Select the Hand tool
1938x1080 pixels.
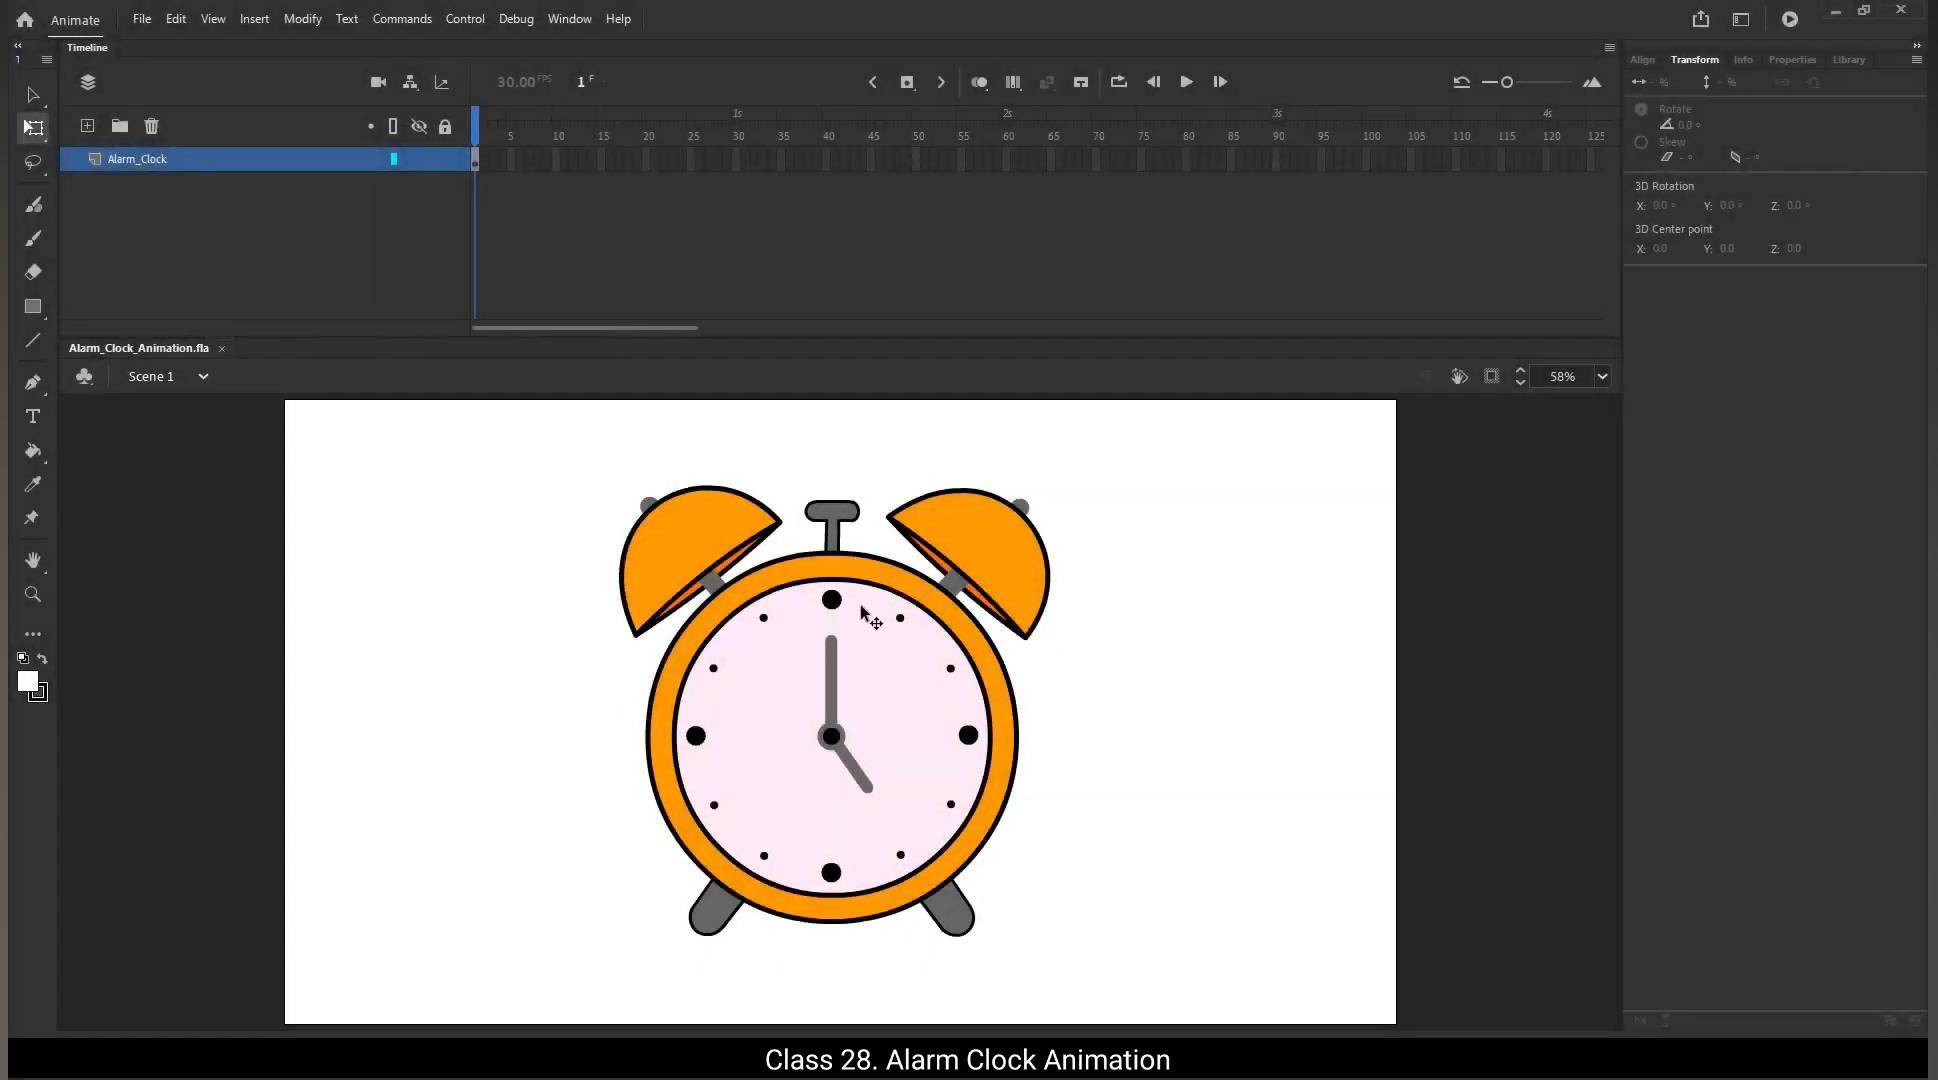point(33,560)
